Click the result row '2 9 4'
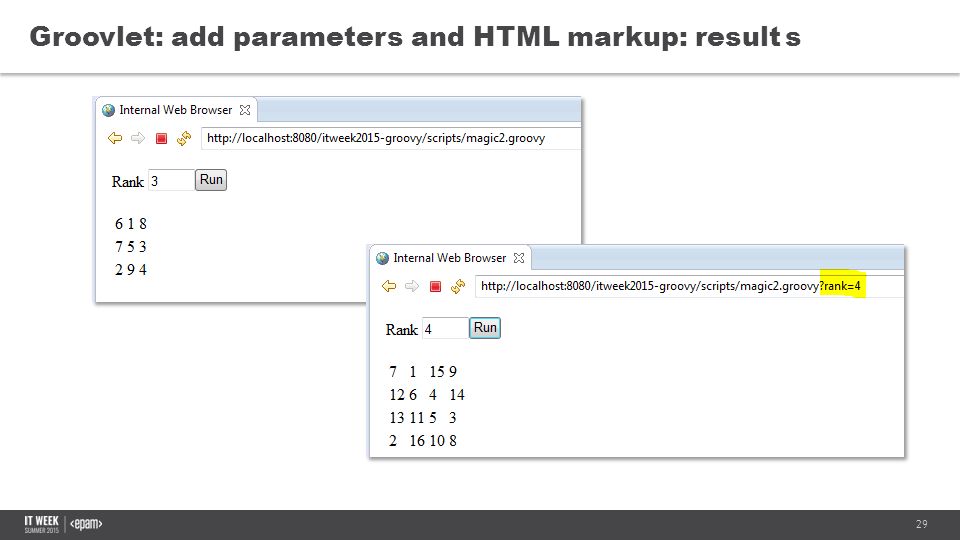The image size is (960, 540). click(x=131, y=270)
